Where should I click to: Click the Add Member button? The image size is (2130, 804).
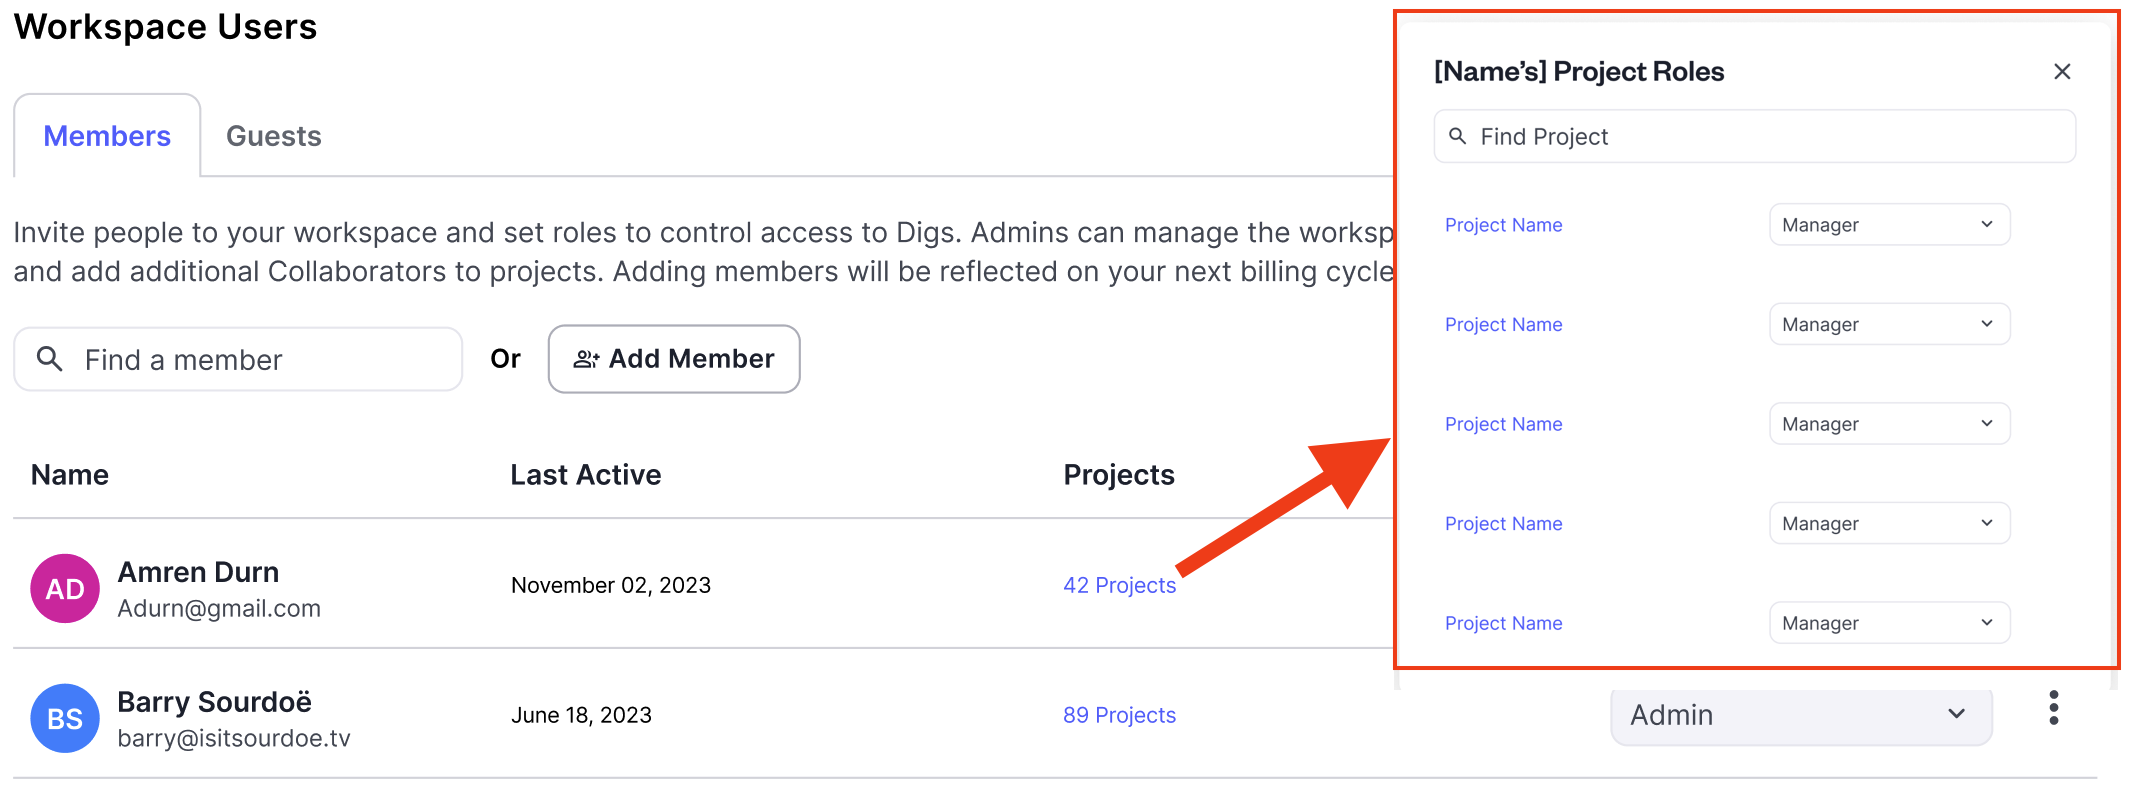tap(674, 359)
